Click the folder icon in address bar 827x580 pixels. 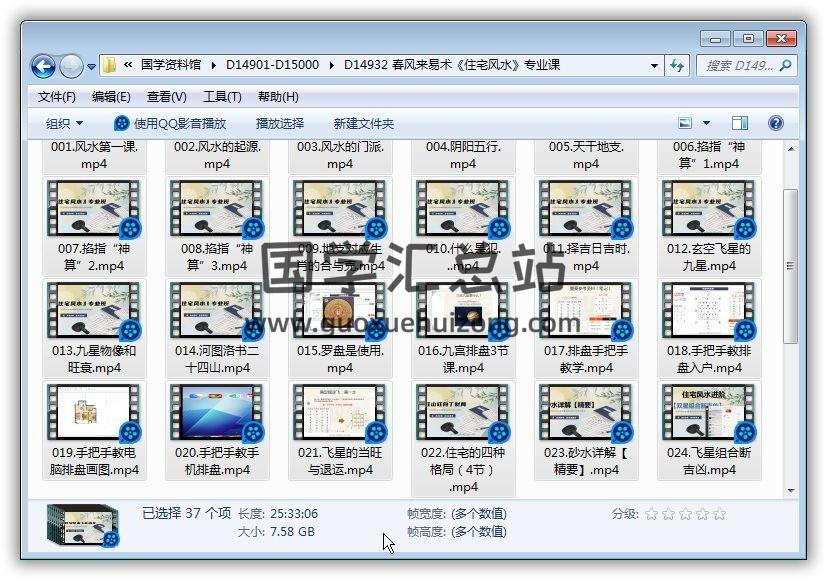[x=109, y=65]
